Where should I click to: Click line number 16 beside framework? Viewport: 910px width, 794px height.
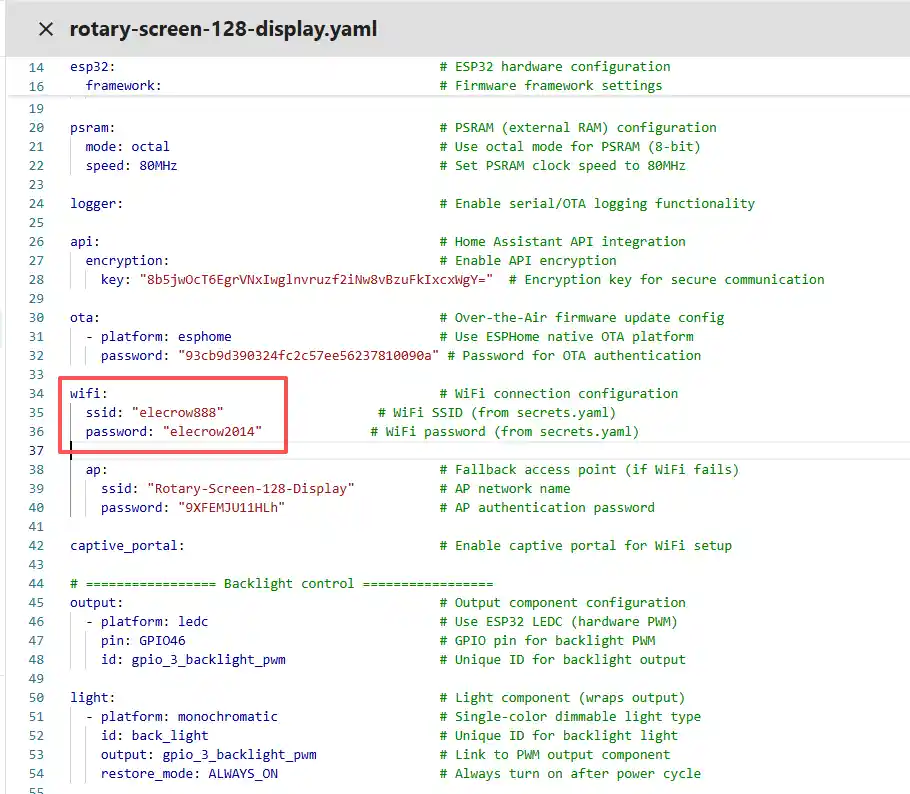pyautogui.click(x=36, y=86)
